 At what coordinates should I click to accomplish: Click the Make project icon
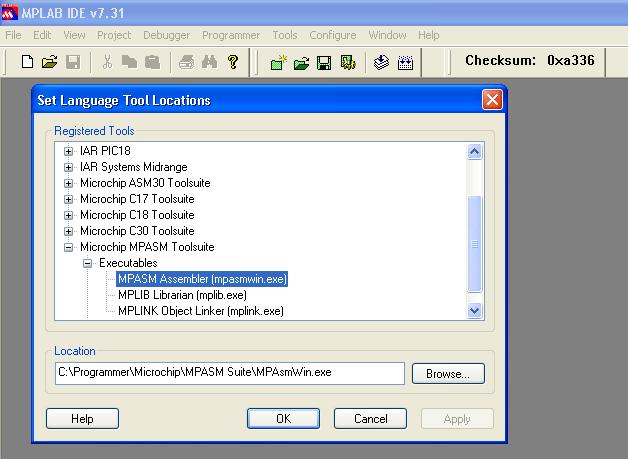tap(381, 62)
